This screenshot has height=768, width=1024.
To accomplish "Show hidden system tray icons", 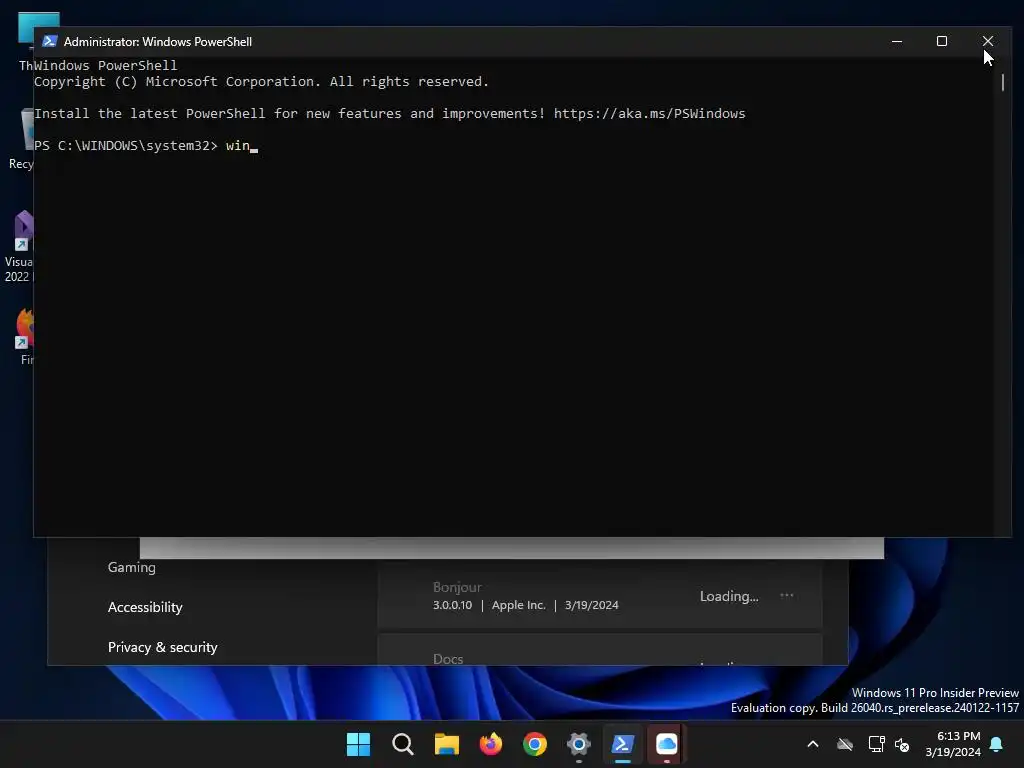I will (813, 744).
